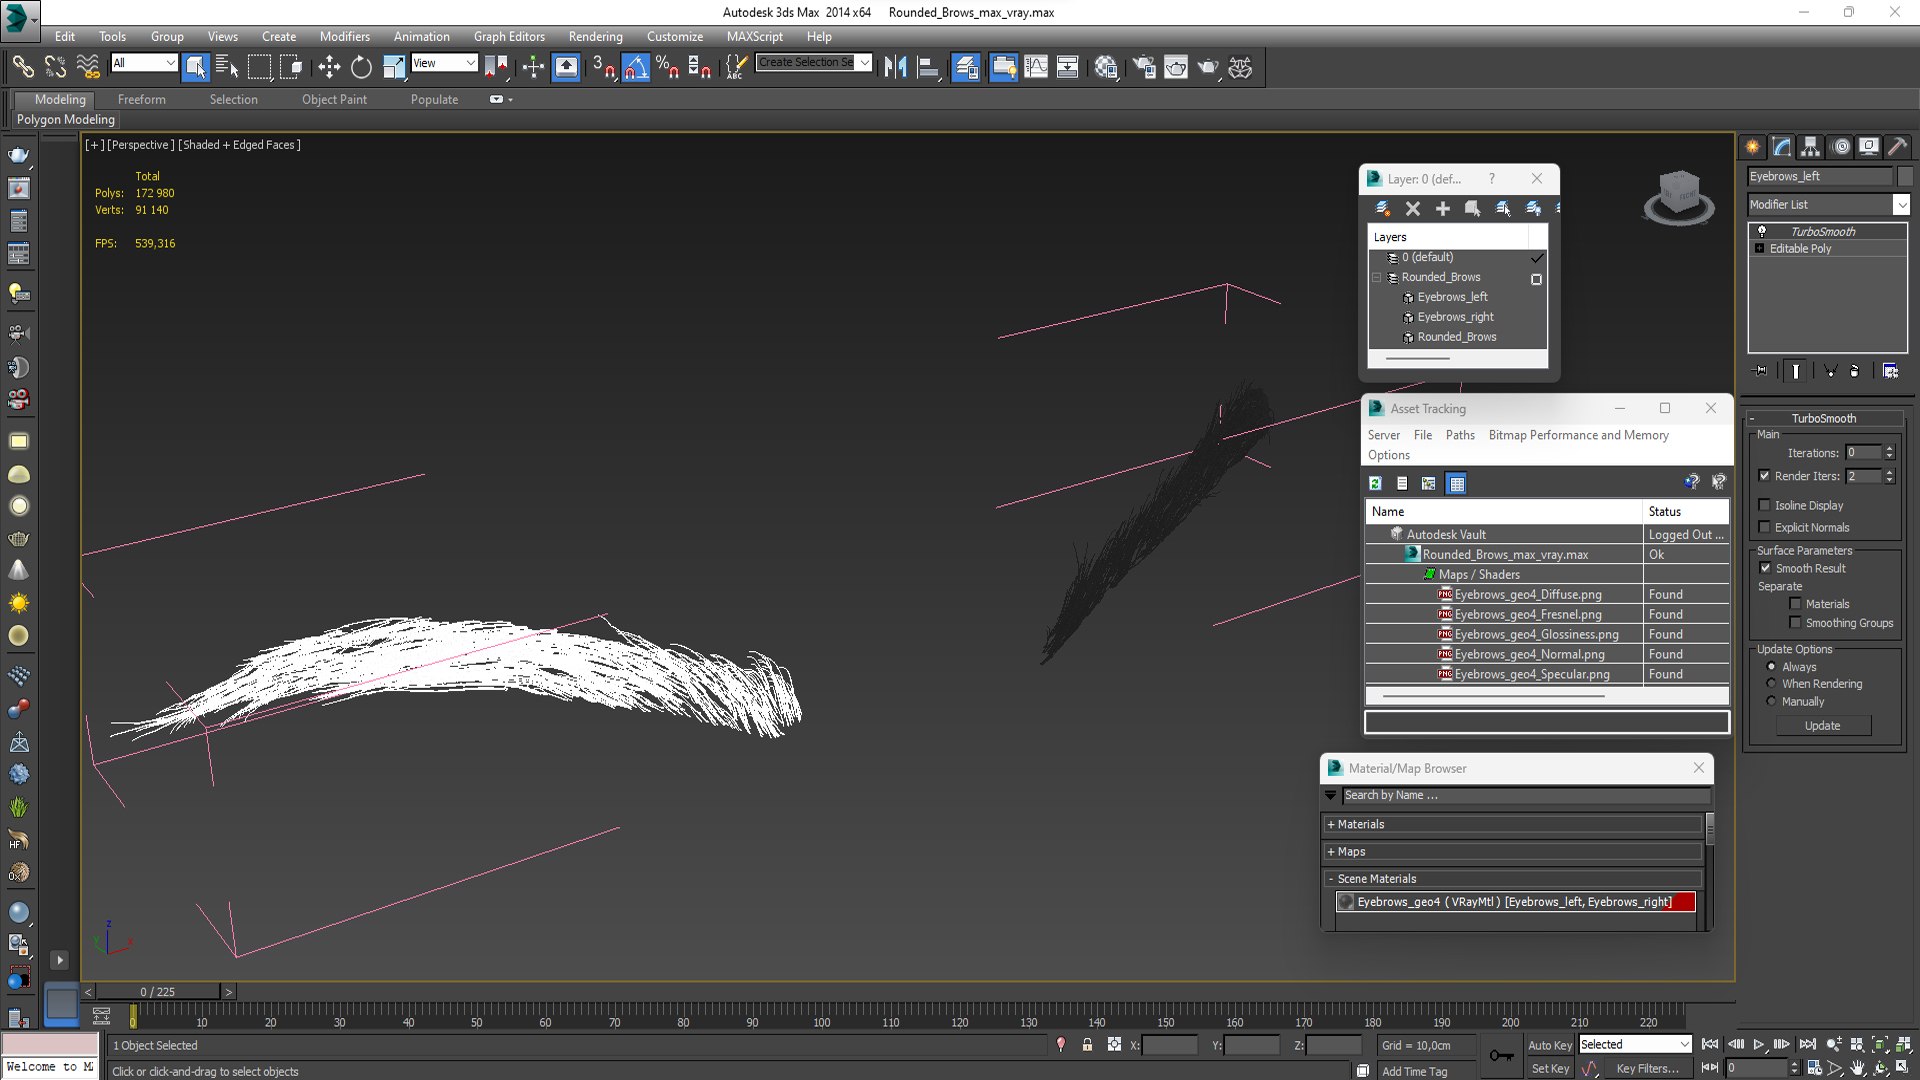Add selected objects to layer plus icon
The image size is (1920, 1080).
[1442, 208]
